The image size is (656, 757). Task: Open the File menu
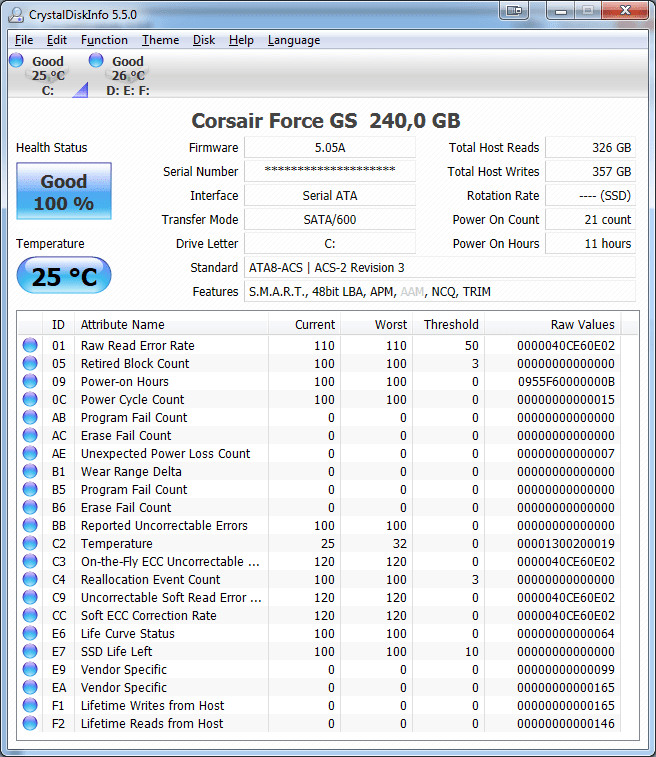[x=24, y=40]
